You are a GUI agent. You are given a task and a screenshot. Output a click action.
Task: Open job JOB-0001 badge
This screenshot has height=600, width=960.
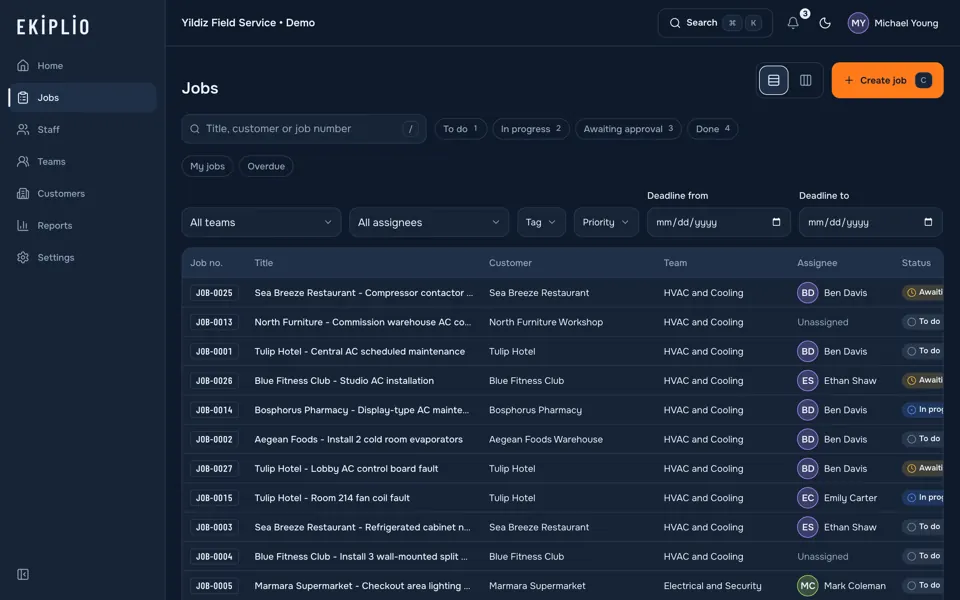[214, 351]
